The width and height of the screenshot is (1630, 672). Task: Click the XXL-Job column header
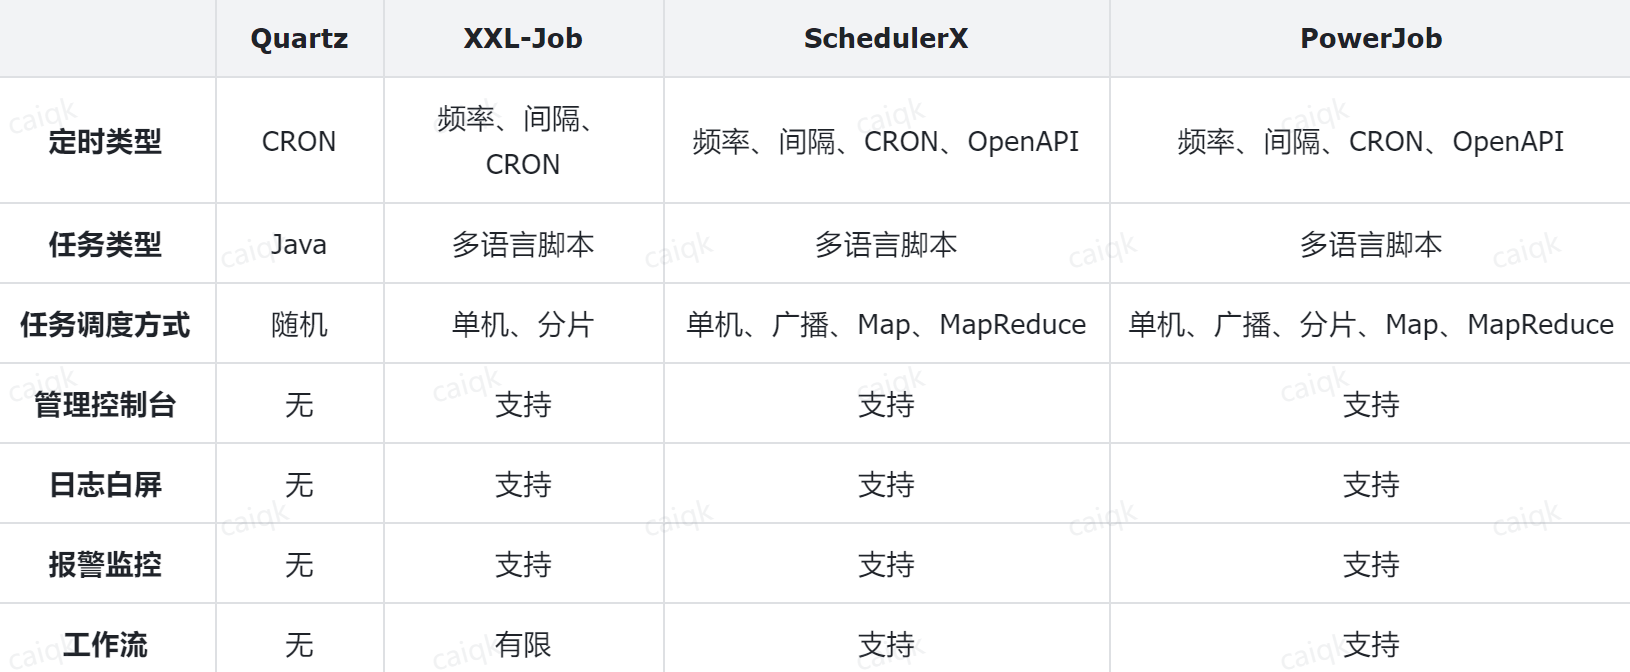click(x=523, y=38)
